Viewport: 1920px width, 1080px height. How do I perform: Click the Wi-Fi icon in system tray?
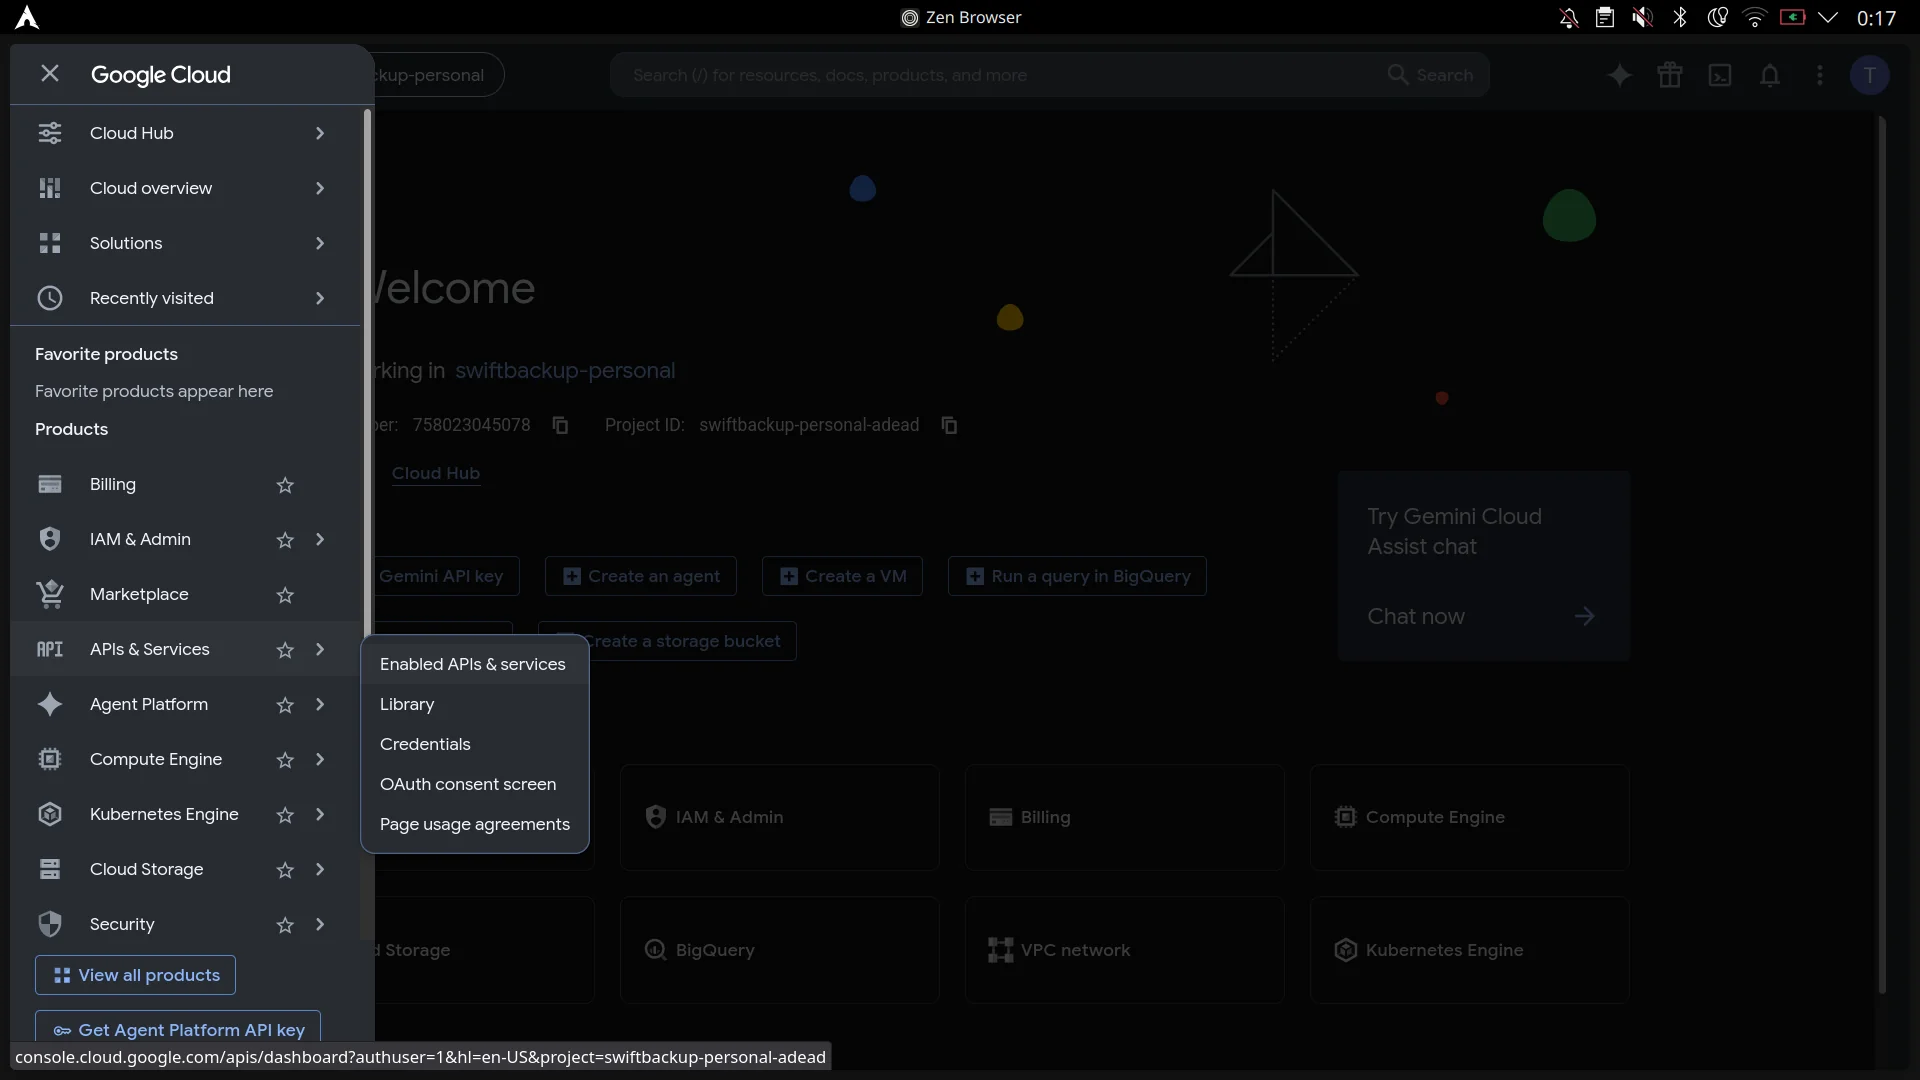pyautogui.click(x=1755, y=17)
